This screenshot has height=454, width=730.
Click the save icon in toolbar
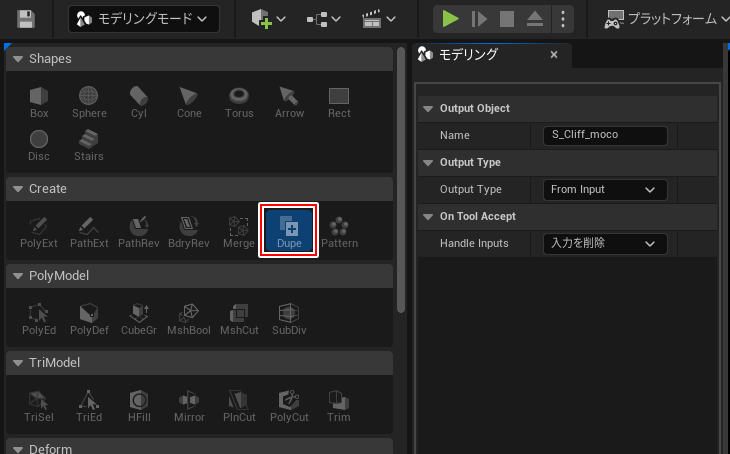[27, 18]
